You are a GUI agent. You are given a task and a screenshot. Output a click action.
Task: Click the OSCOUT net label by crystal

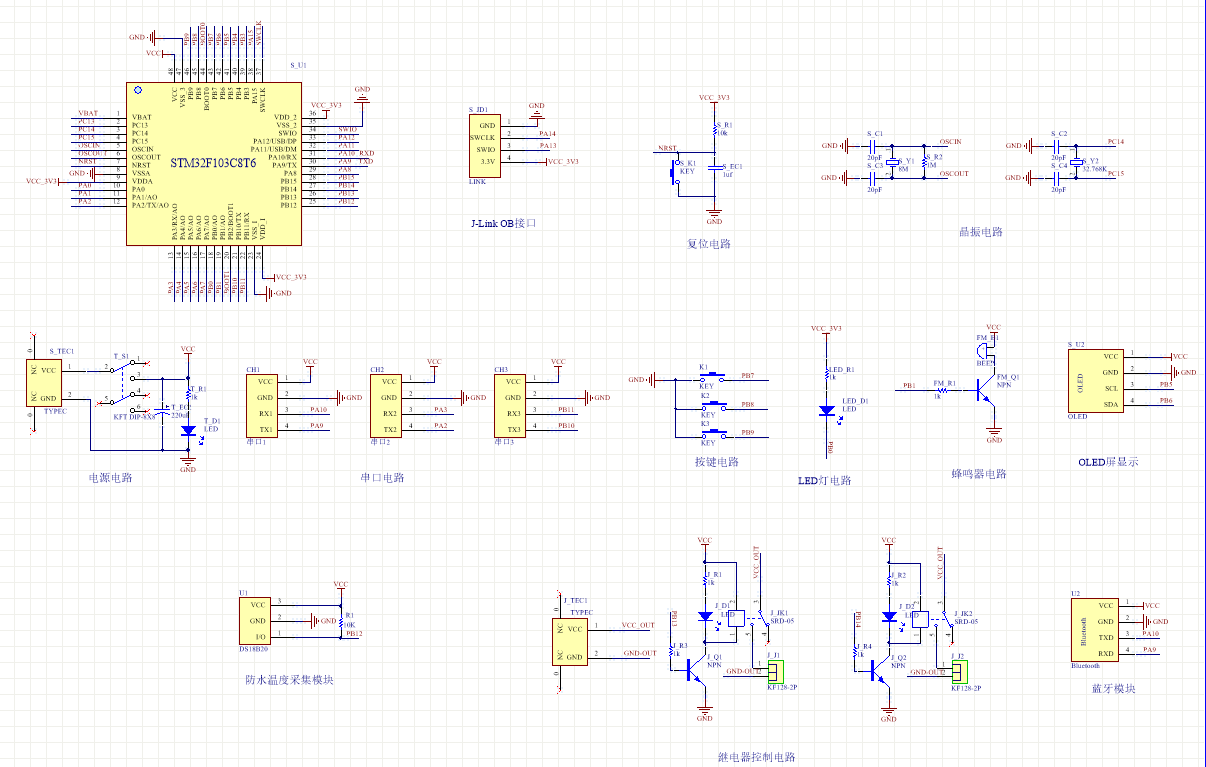point(954,174)
